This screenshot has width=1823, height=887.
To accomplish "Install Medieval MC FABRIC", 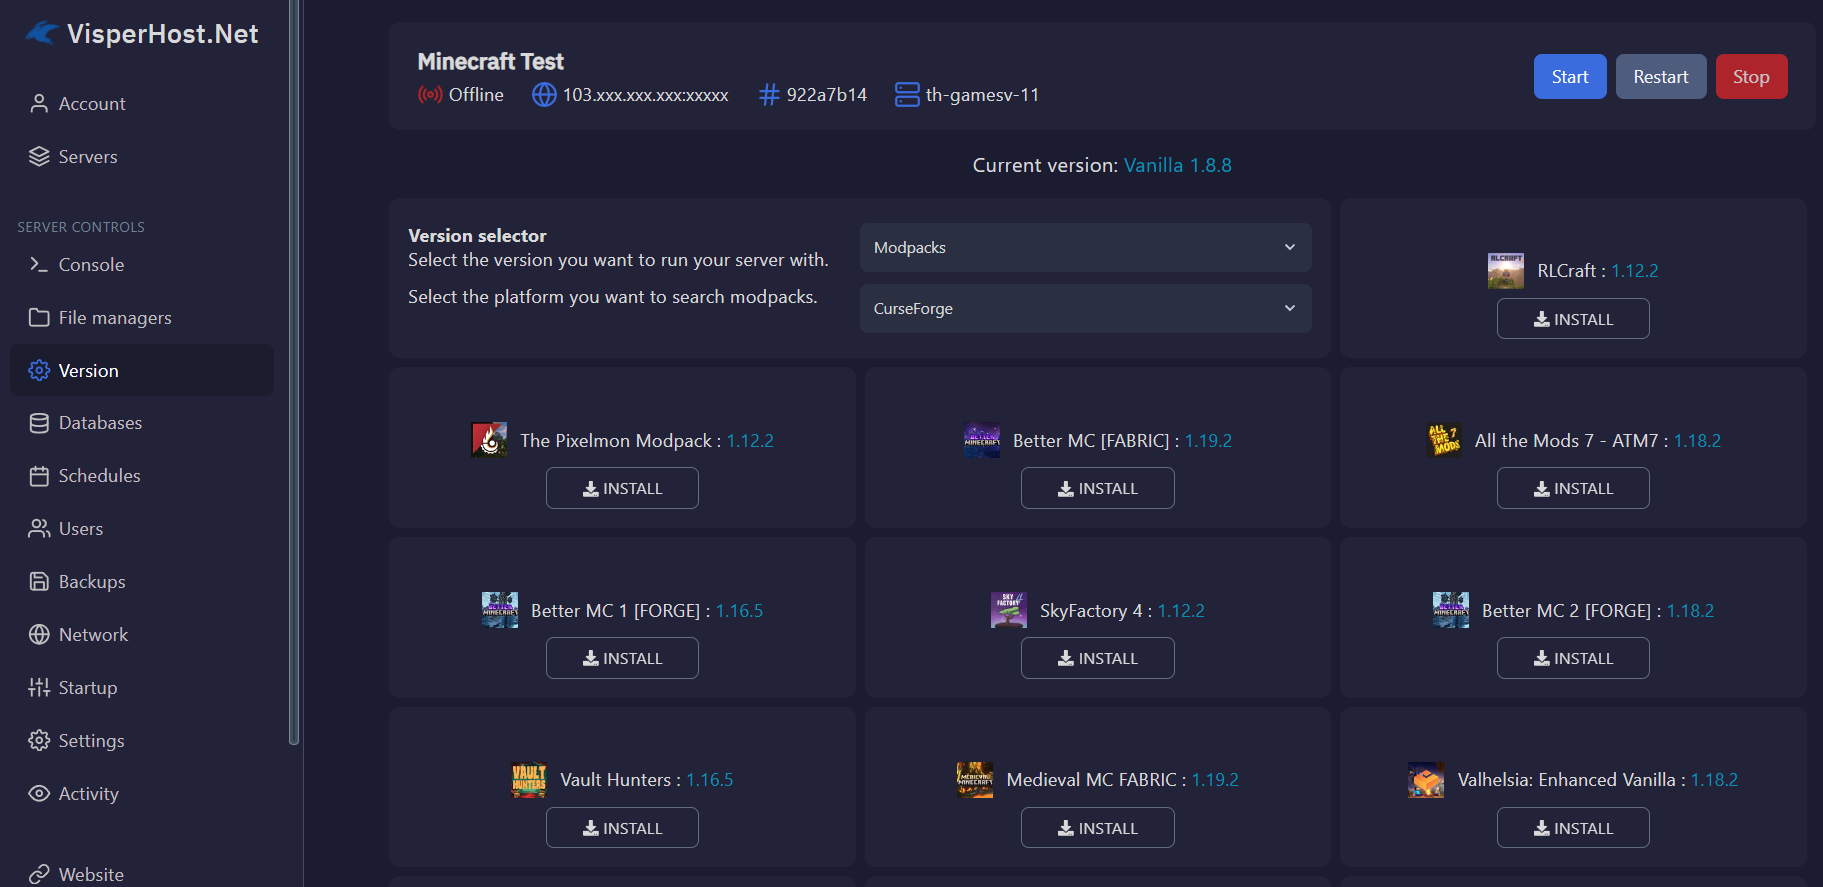I will [x=1097, y=828].
